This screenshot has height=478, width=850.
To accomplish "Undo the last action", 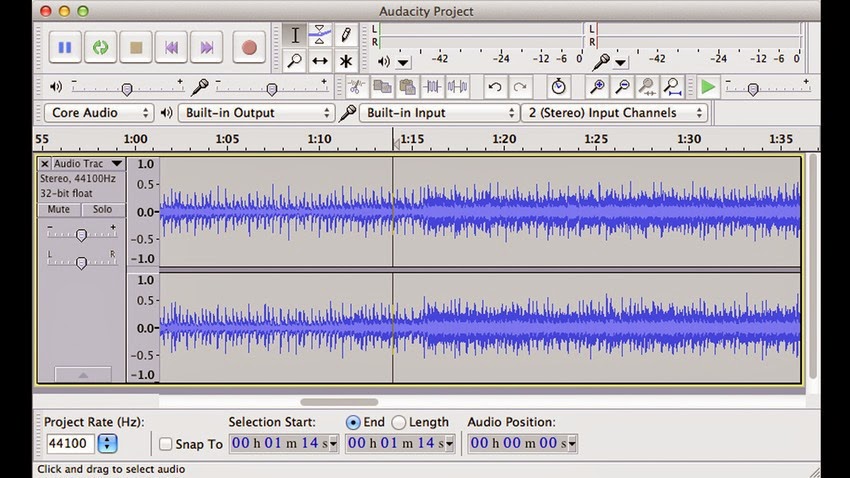I will tap(494, 87).
